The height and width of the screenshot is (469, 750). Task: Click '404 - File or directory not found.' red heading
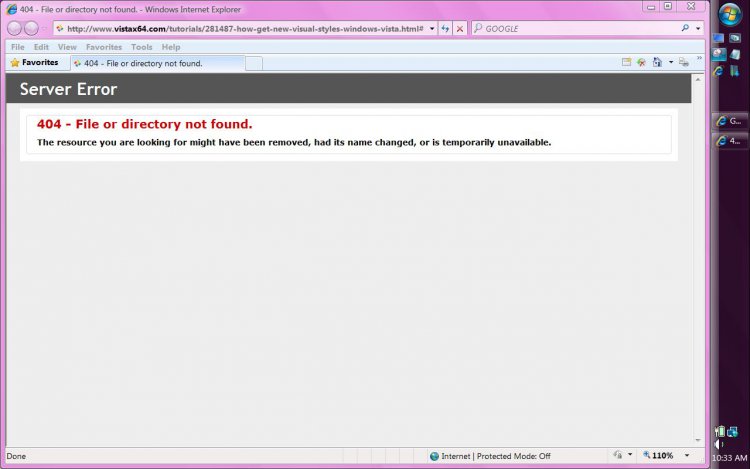point(144,124)
